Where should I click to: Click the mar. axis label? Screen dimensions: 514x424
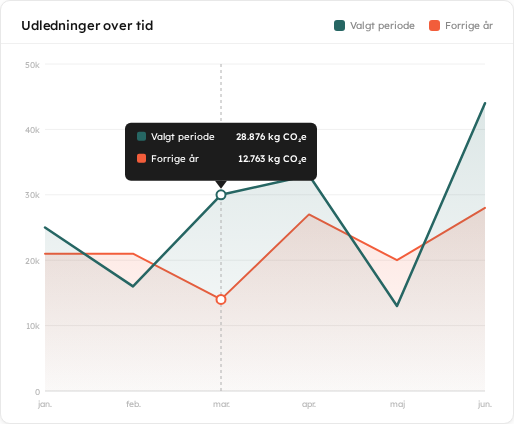click(x=221, y=404)
